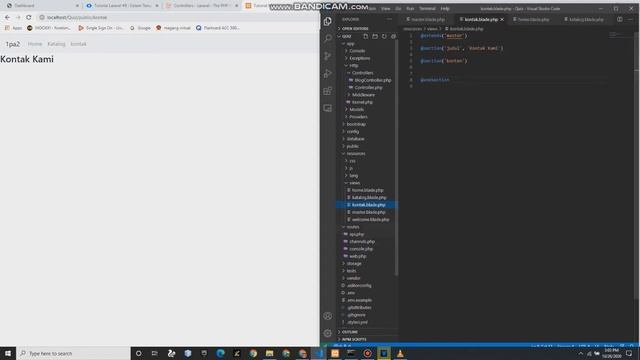Image resolution: width=640 pixels, height=360 pixels.
Task: Go forward in the browser
Action: coord(18,17)
